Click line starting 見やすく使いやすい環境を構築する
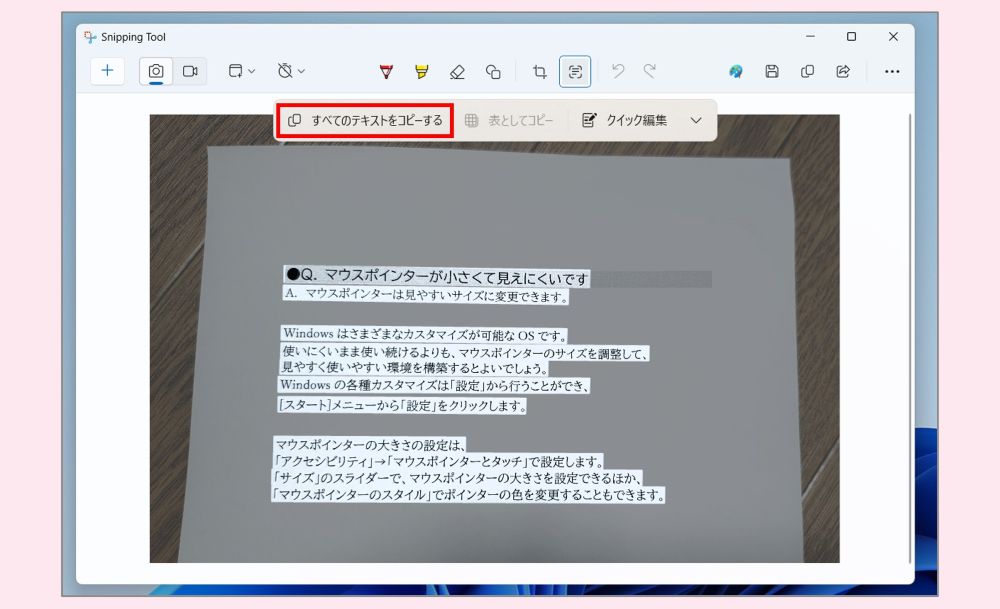This screenshot has width=1000, height=609. [x=414, y=368]
